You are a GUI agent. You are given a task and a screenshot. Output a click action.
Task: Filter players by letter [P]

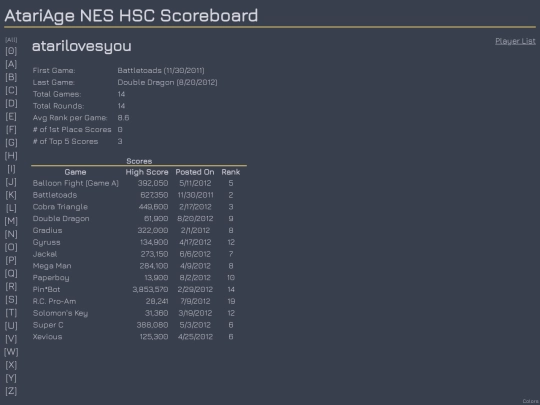11,260
